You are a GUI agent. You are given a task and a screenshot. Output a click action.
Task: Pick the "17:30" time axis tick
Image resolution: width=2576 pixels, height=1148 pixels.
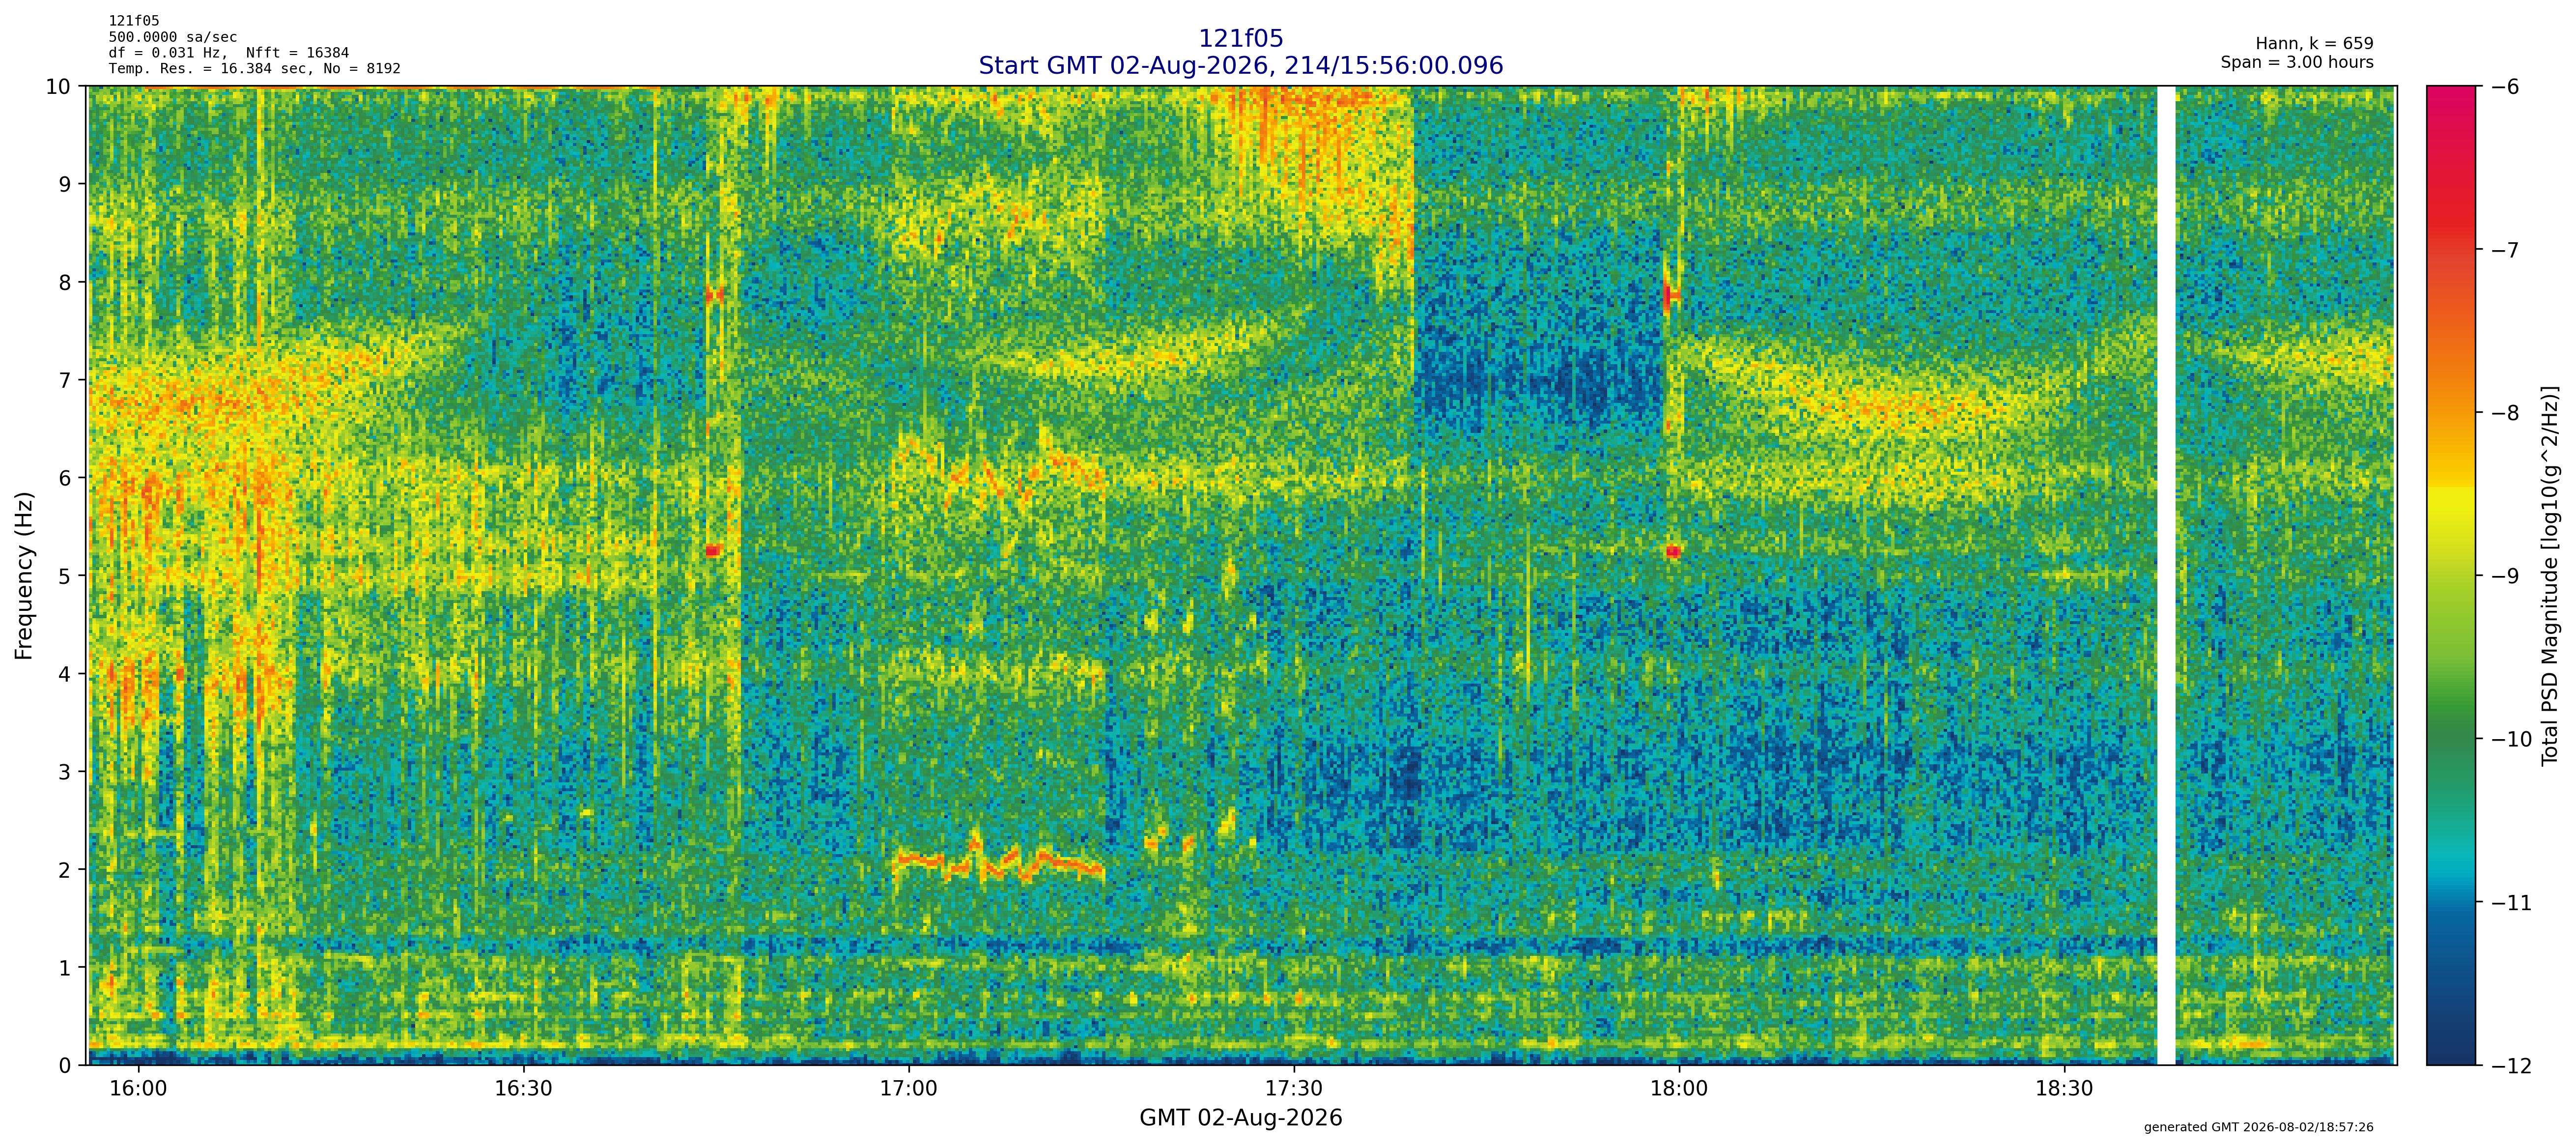coord(1294,1088)
